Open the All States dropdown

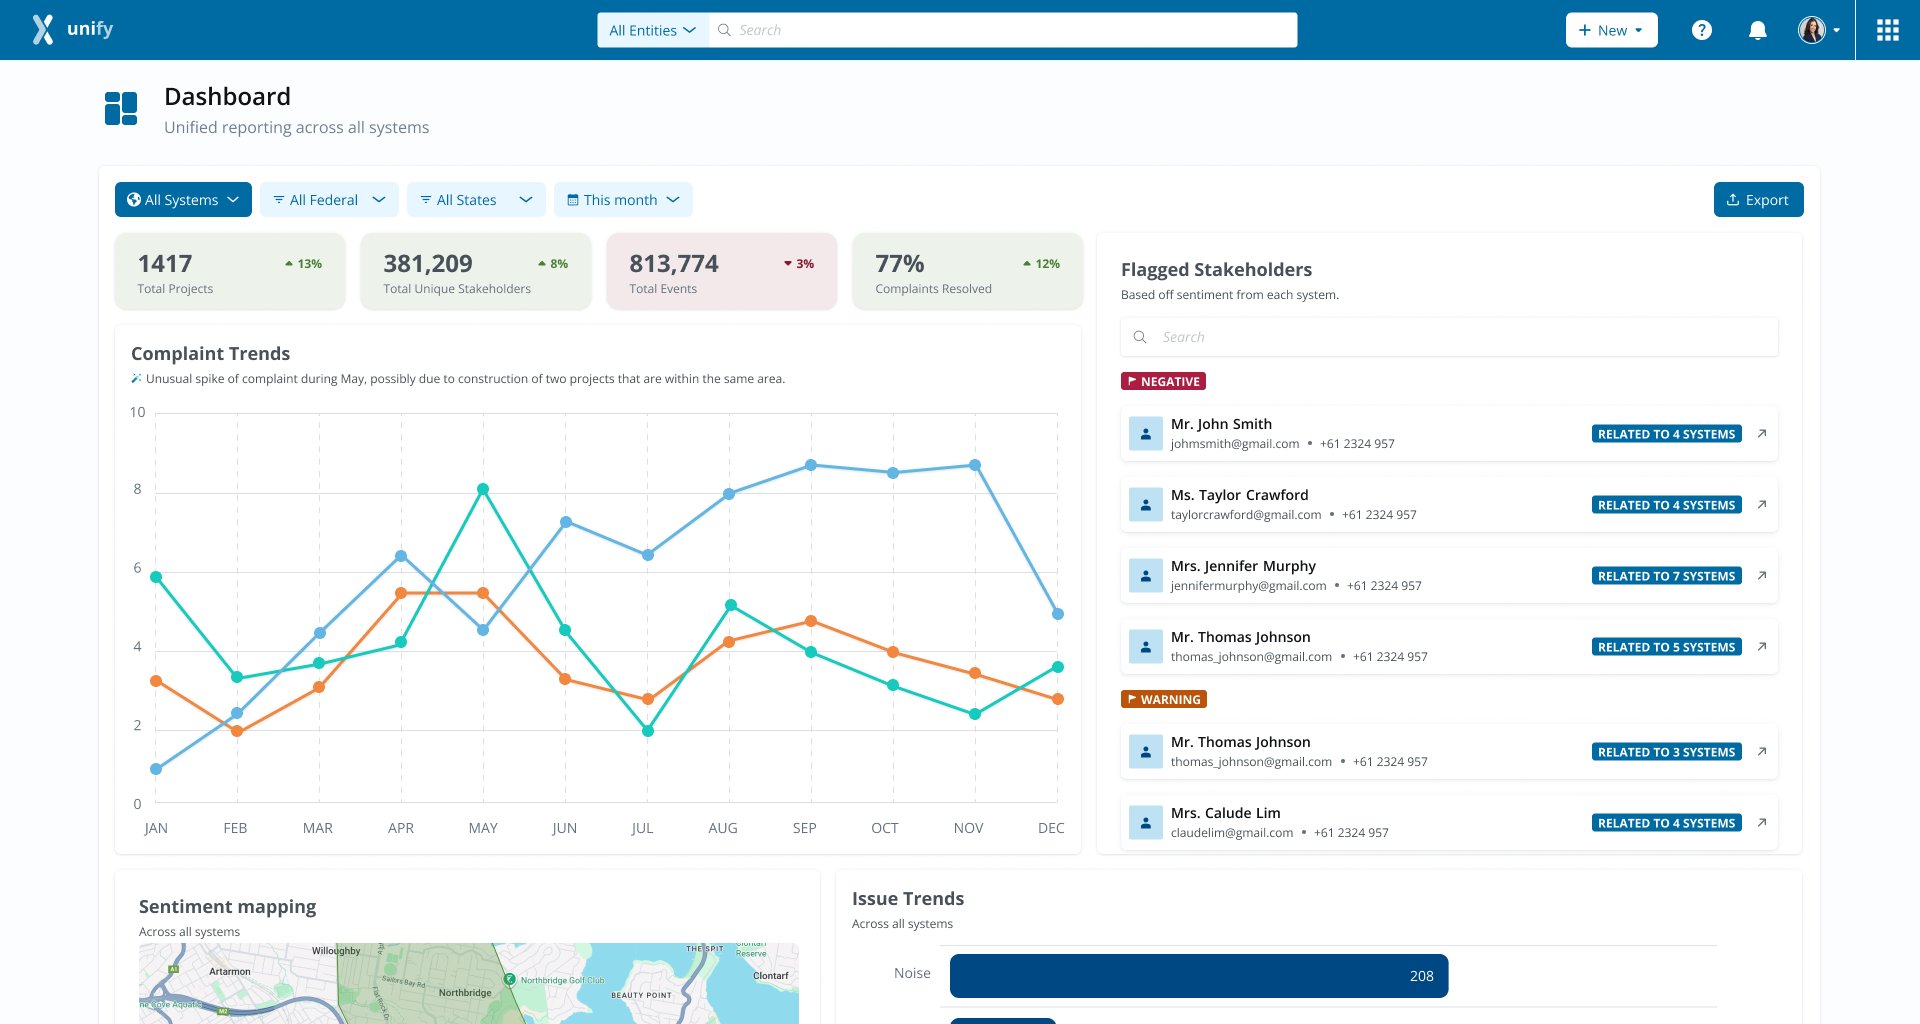click(x=476, y=199)
